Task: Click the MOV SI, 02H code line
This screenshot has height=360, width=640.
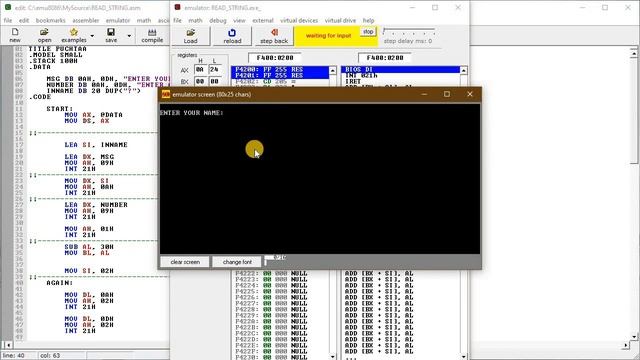Action: pos(89,271)
